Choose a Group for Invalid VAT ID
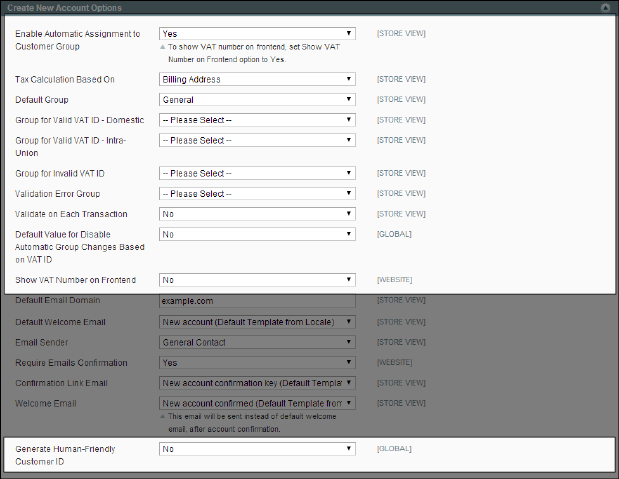The height and width of the screenshot is (479, 619). [257, 173]
